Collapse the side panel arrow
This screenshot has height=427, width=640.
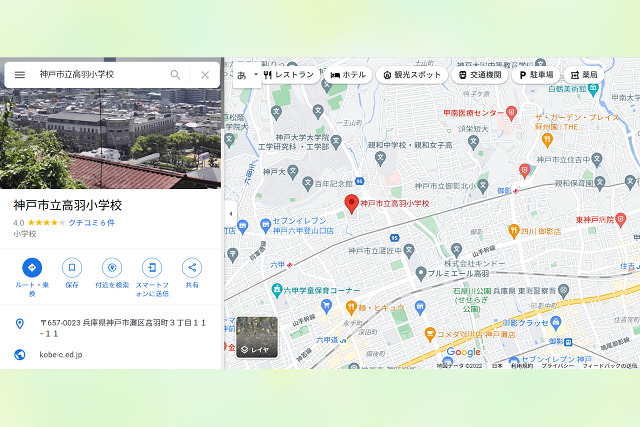click(231, 214)
